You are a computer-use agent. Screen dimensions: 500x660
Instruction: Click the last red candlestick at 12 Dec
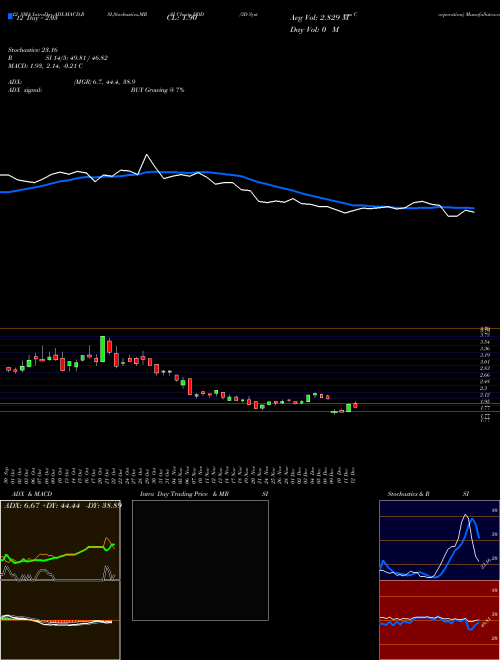[355, 405]
